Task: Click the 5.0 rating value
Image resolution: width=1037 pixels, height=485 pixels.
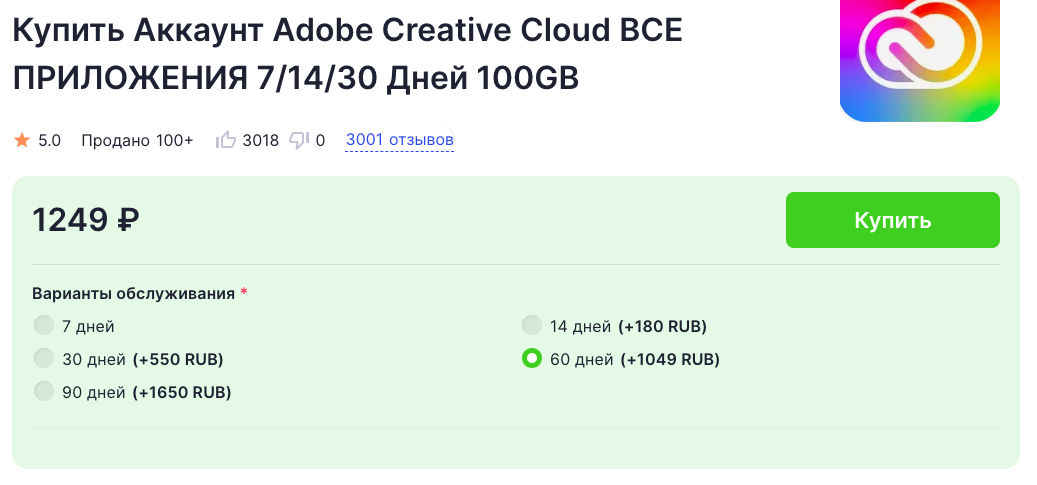Action: (50, 141)
